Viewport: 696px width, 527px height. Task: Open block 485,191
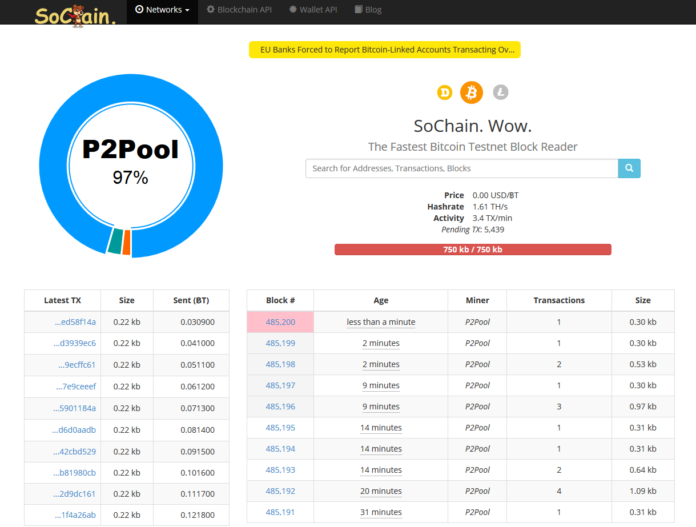[280, 512]
